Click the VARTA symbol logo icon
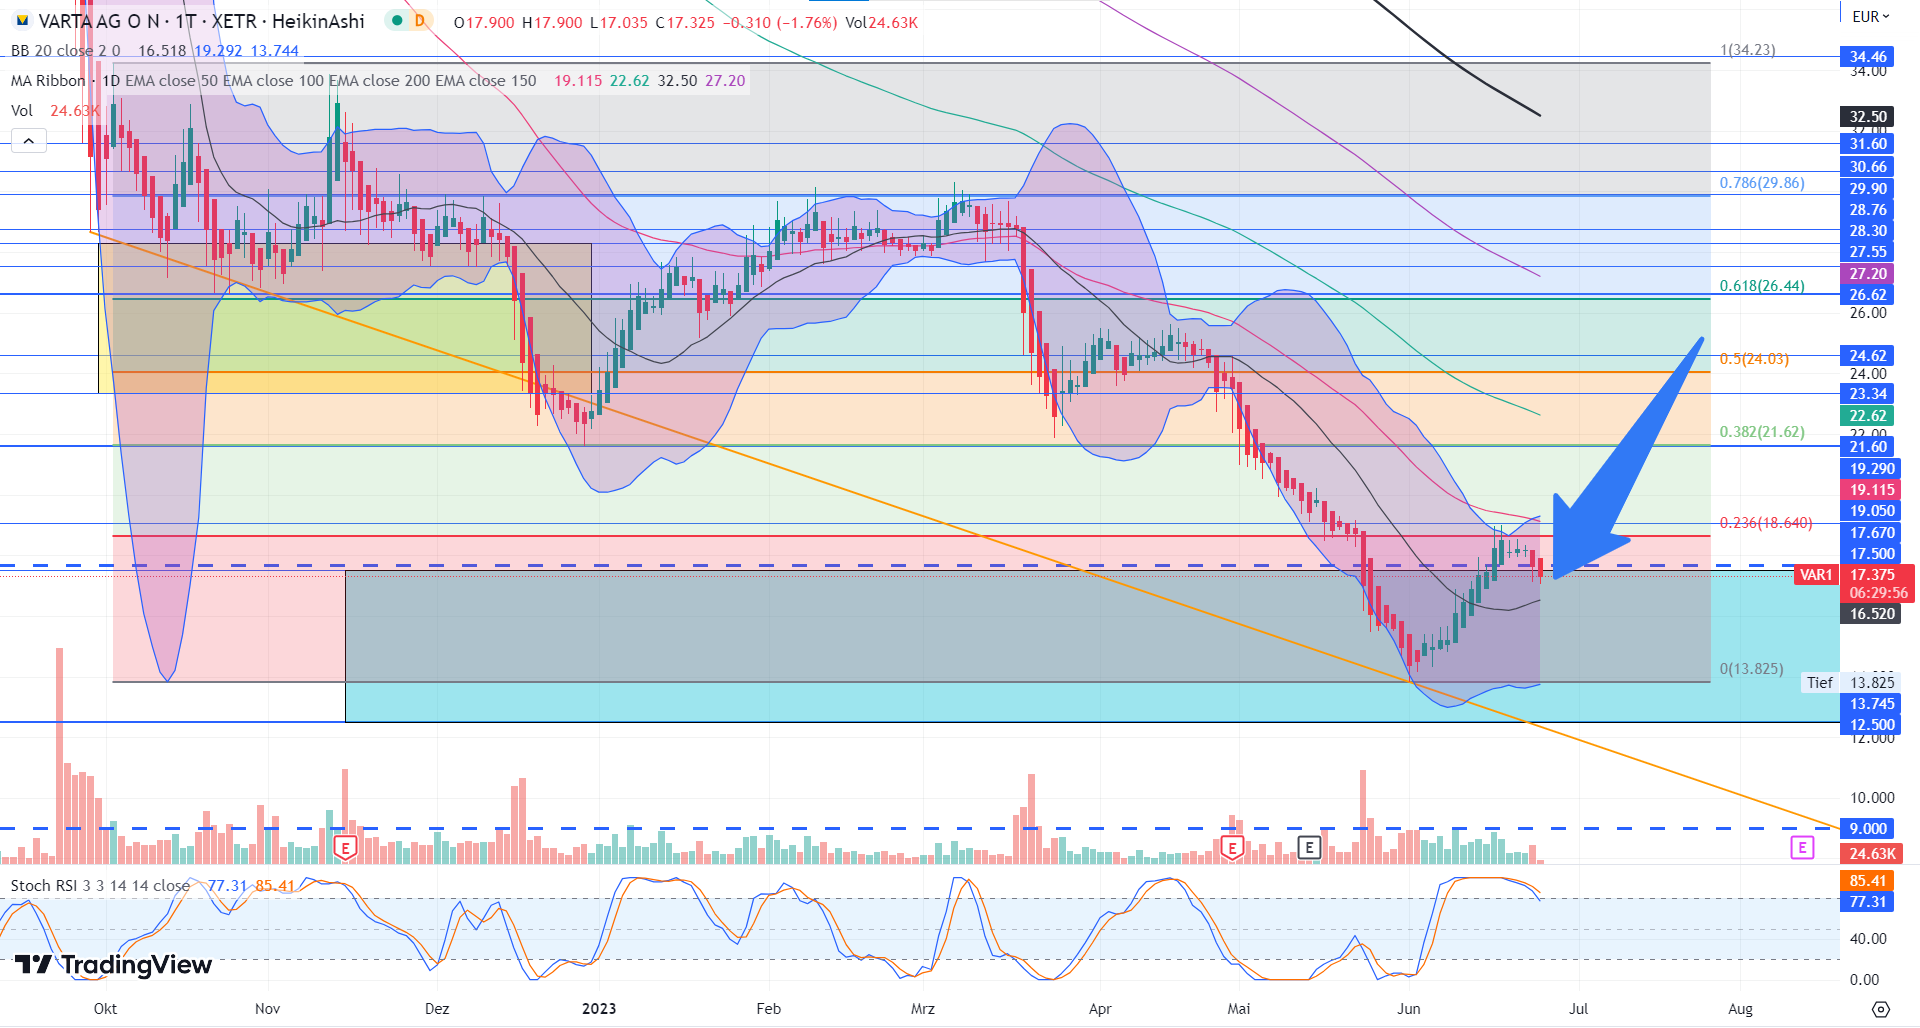The image size is (1920, 1028). point(22,21)
